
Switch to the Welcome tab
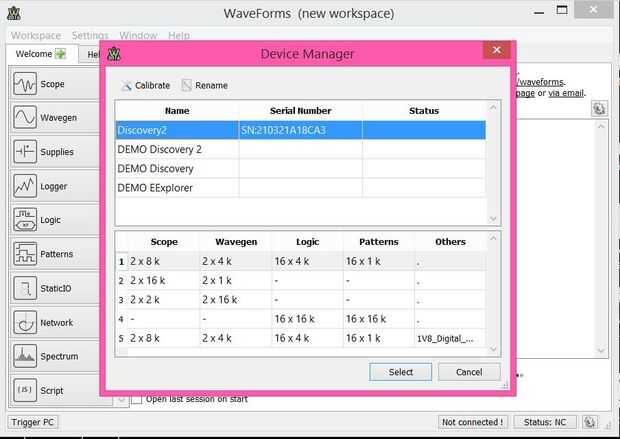tap(40, 54)
